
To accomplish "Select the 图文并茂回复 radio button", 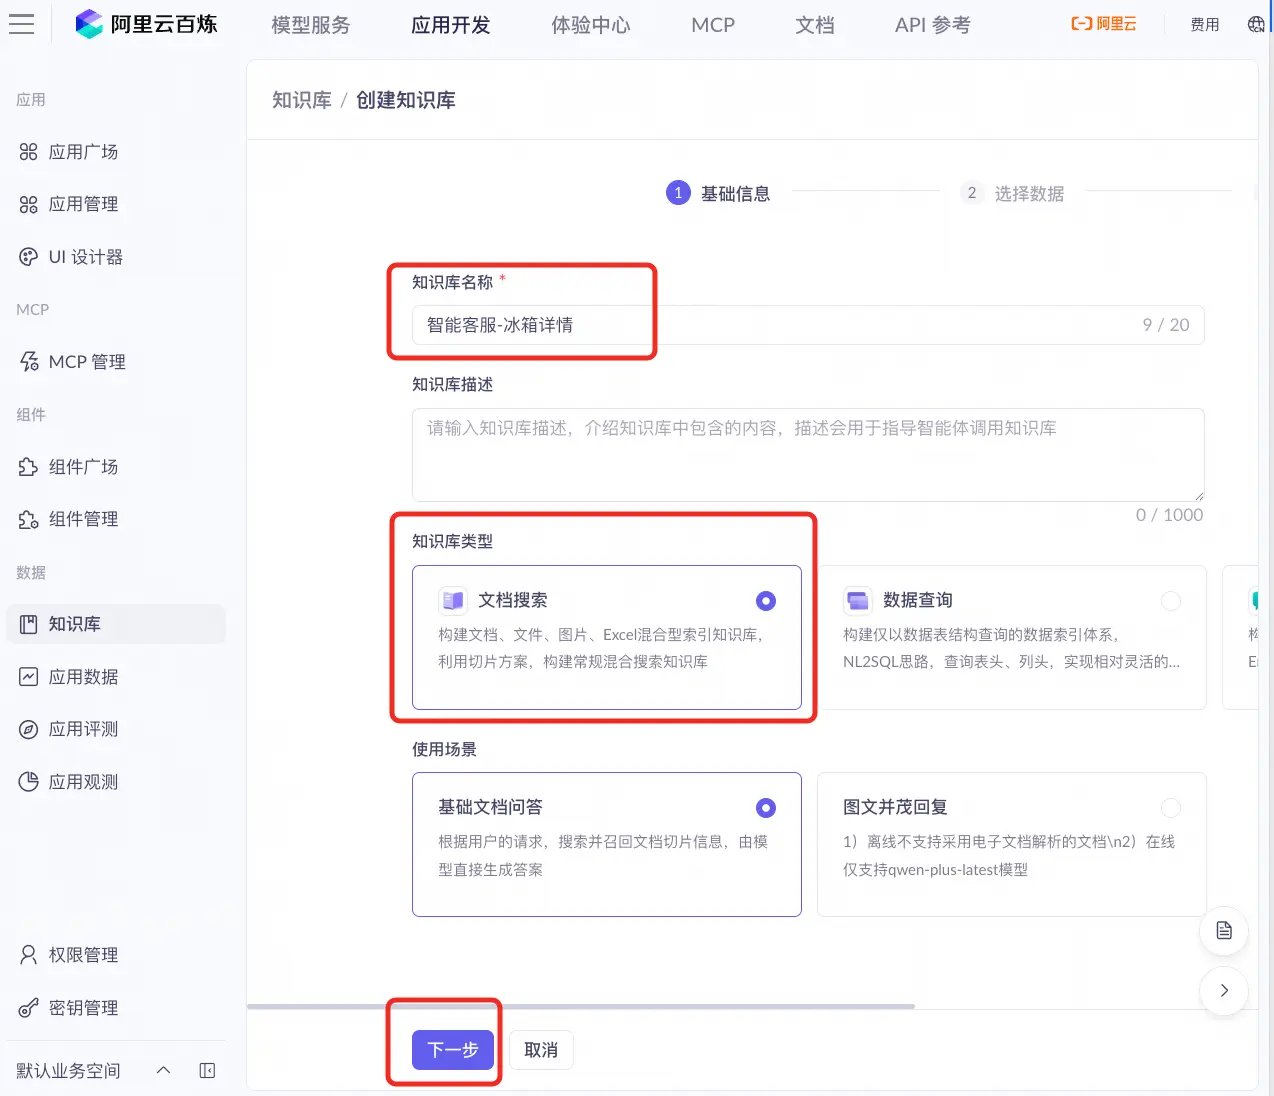I will [x=1171, y=808].
